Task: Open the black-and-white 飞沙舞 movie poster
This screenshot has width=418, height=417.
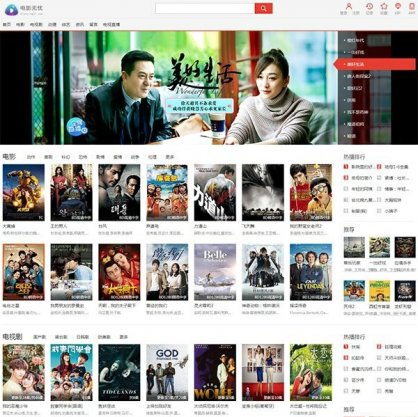Action: tap(263, 192)
